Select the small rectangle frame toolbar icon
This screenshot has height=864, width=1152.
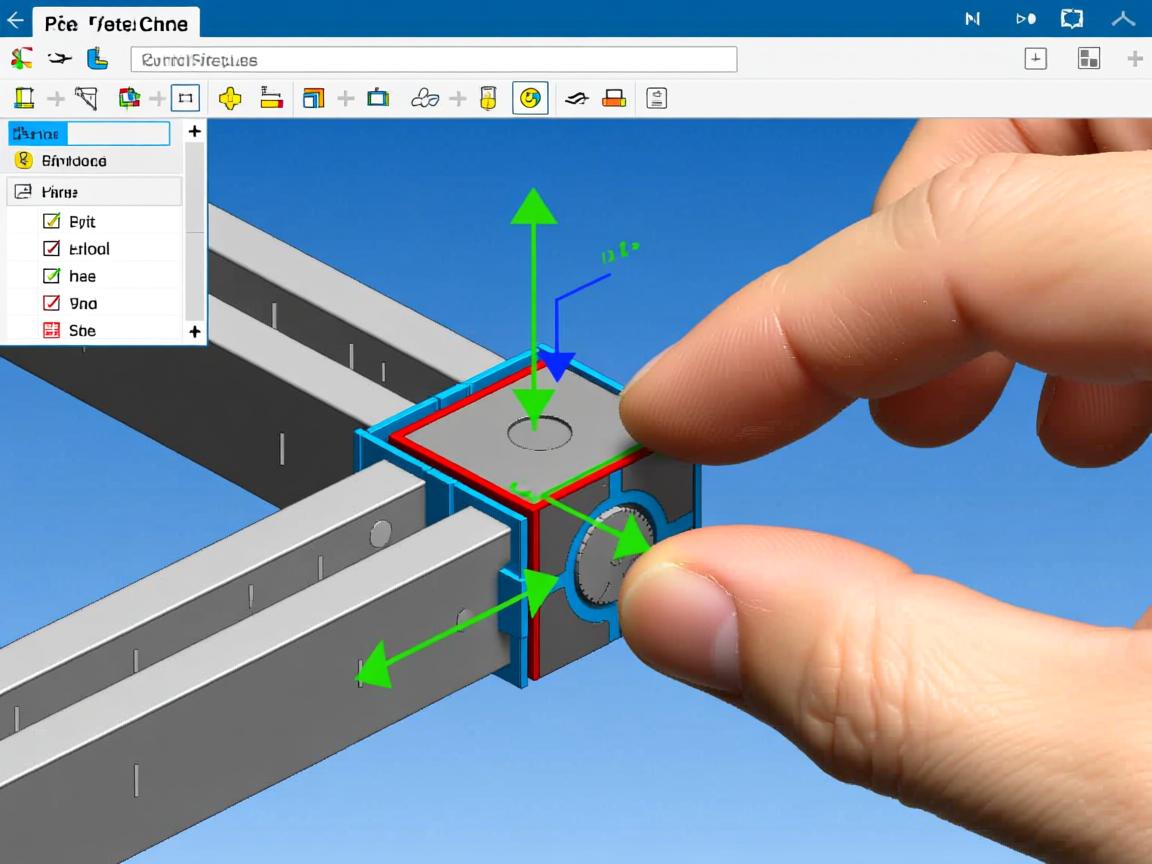(185, 98)
